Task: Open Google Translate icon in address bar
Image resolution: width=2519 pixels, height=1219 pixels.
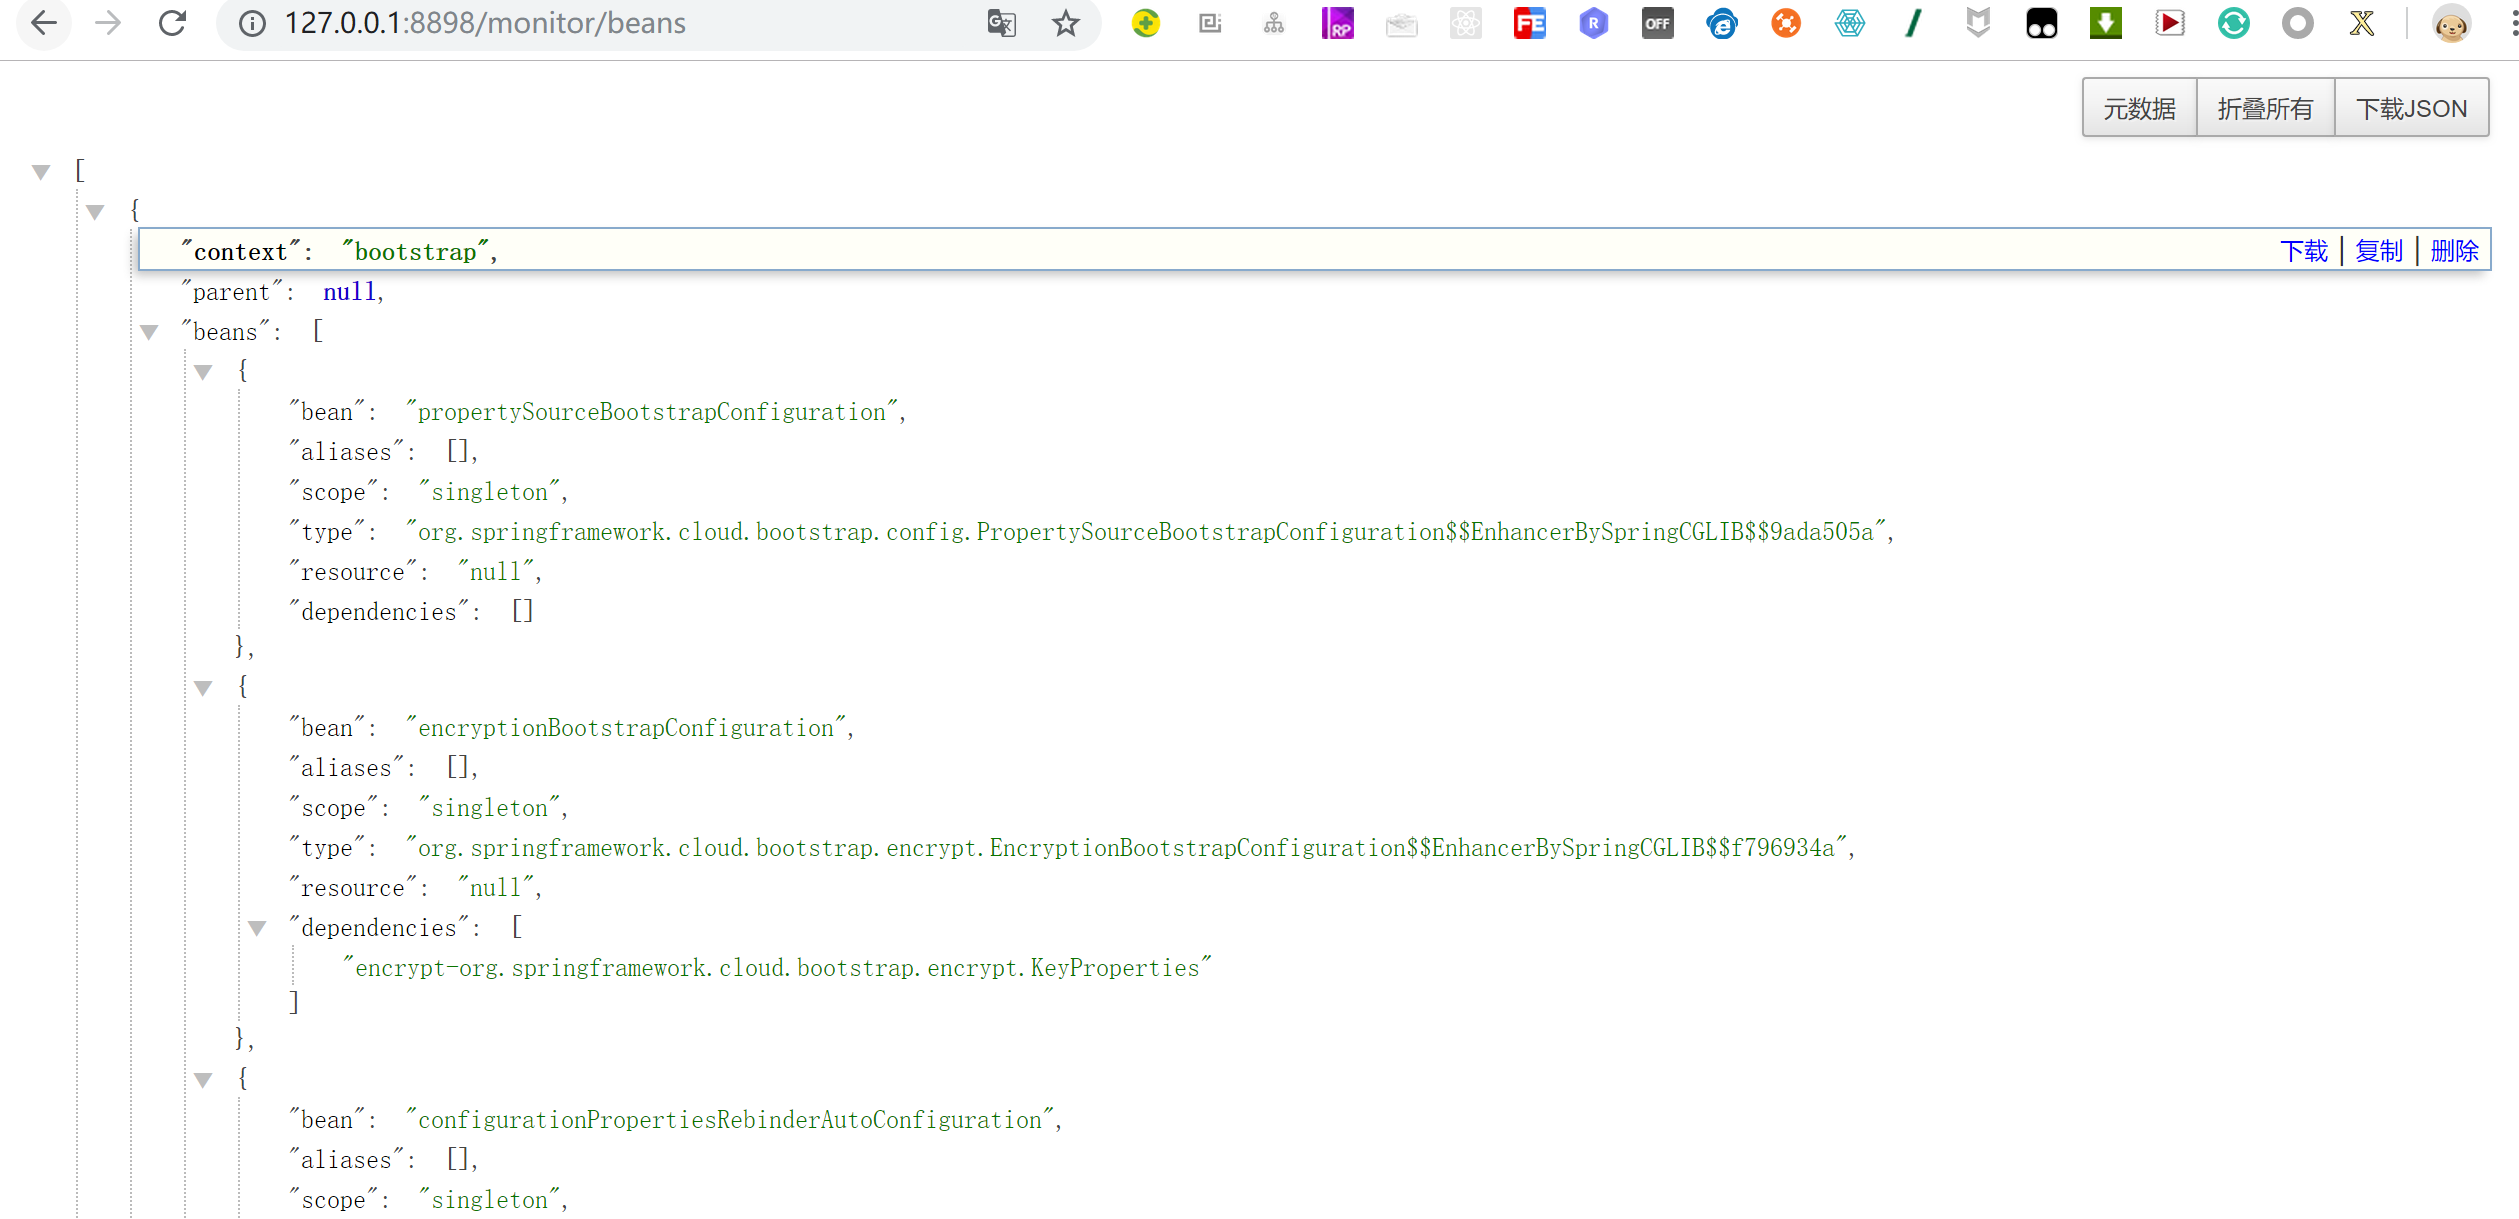Action: (1001, 23)
